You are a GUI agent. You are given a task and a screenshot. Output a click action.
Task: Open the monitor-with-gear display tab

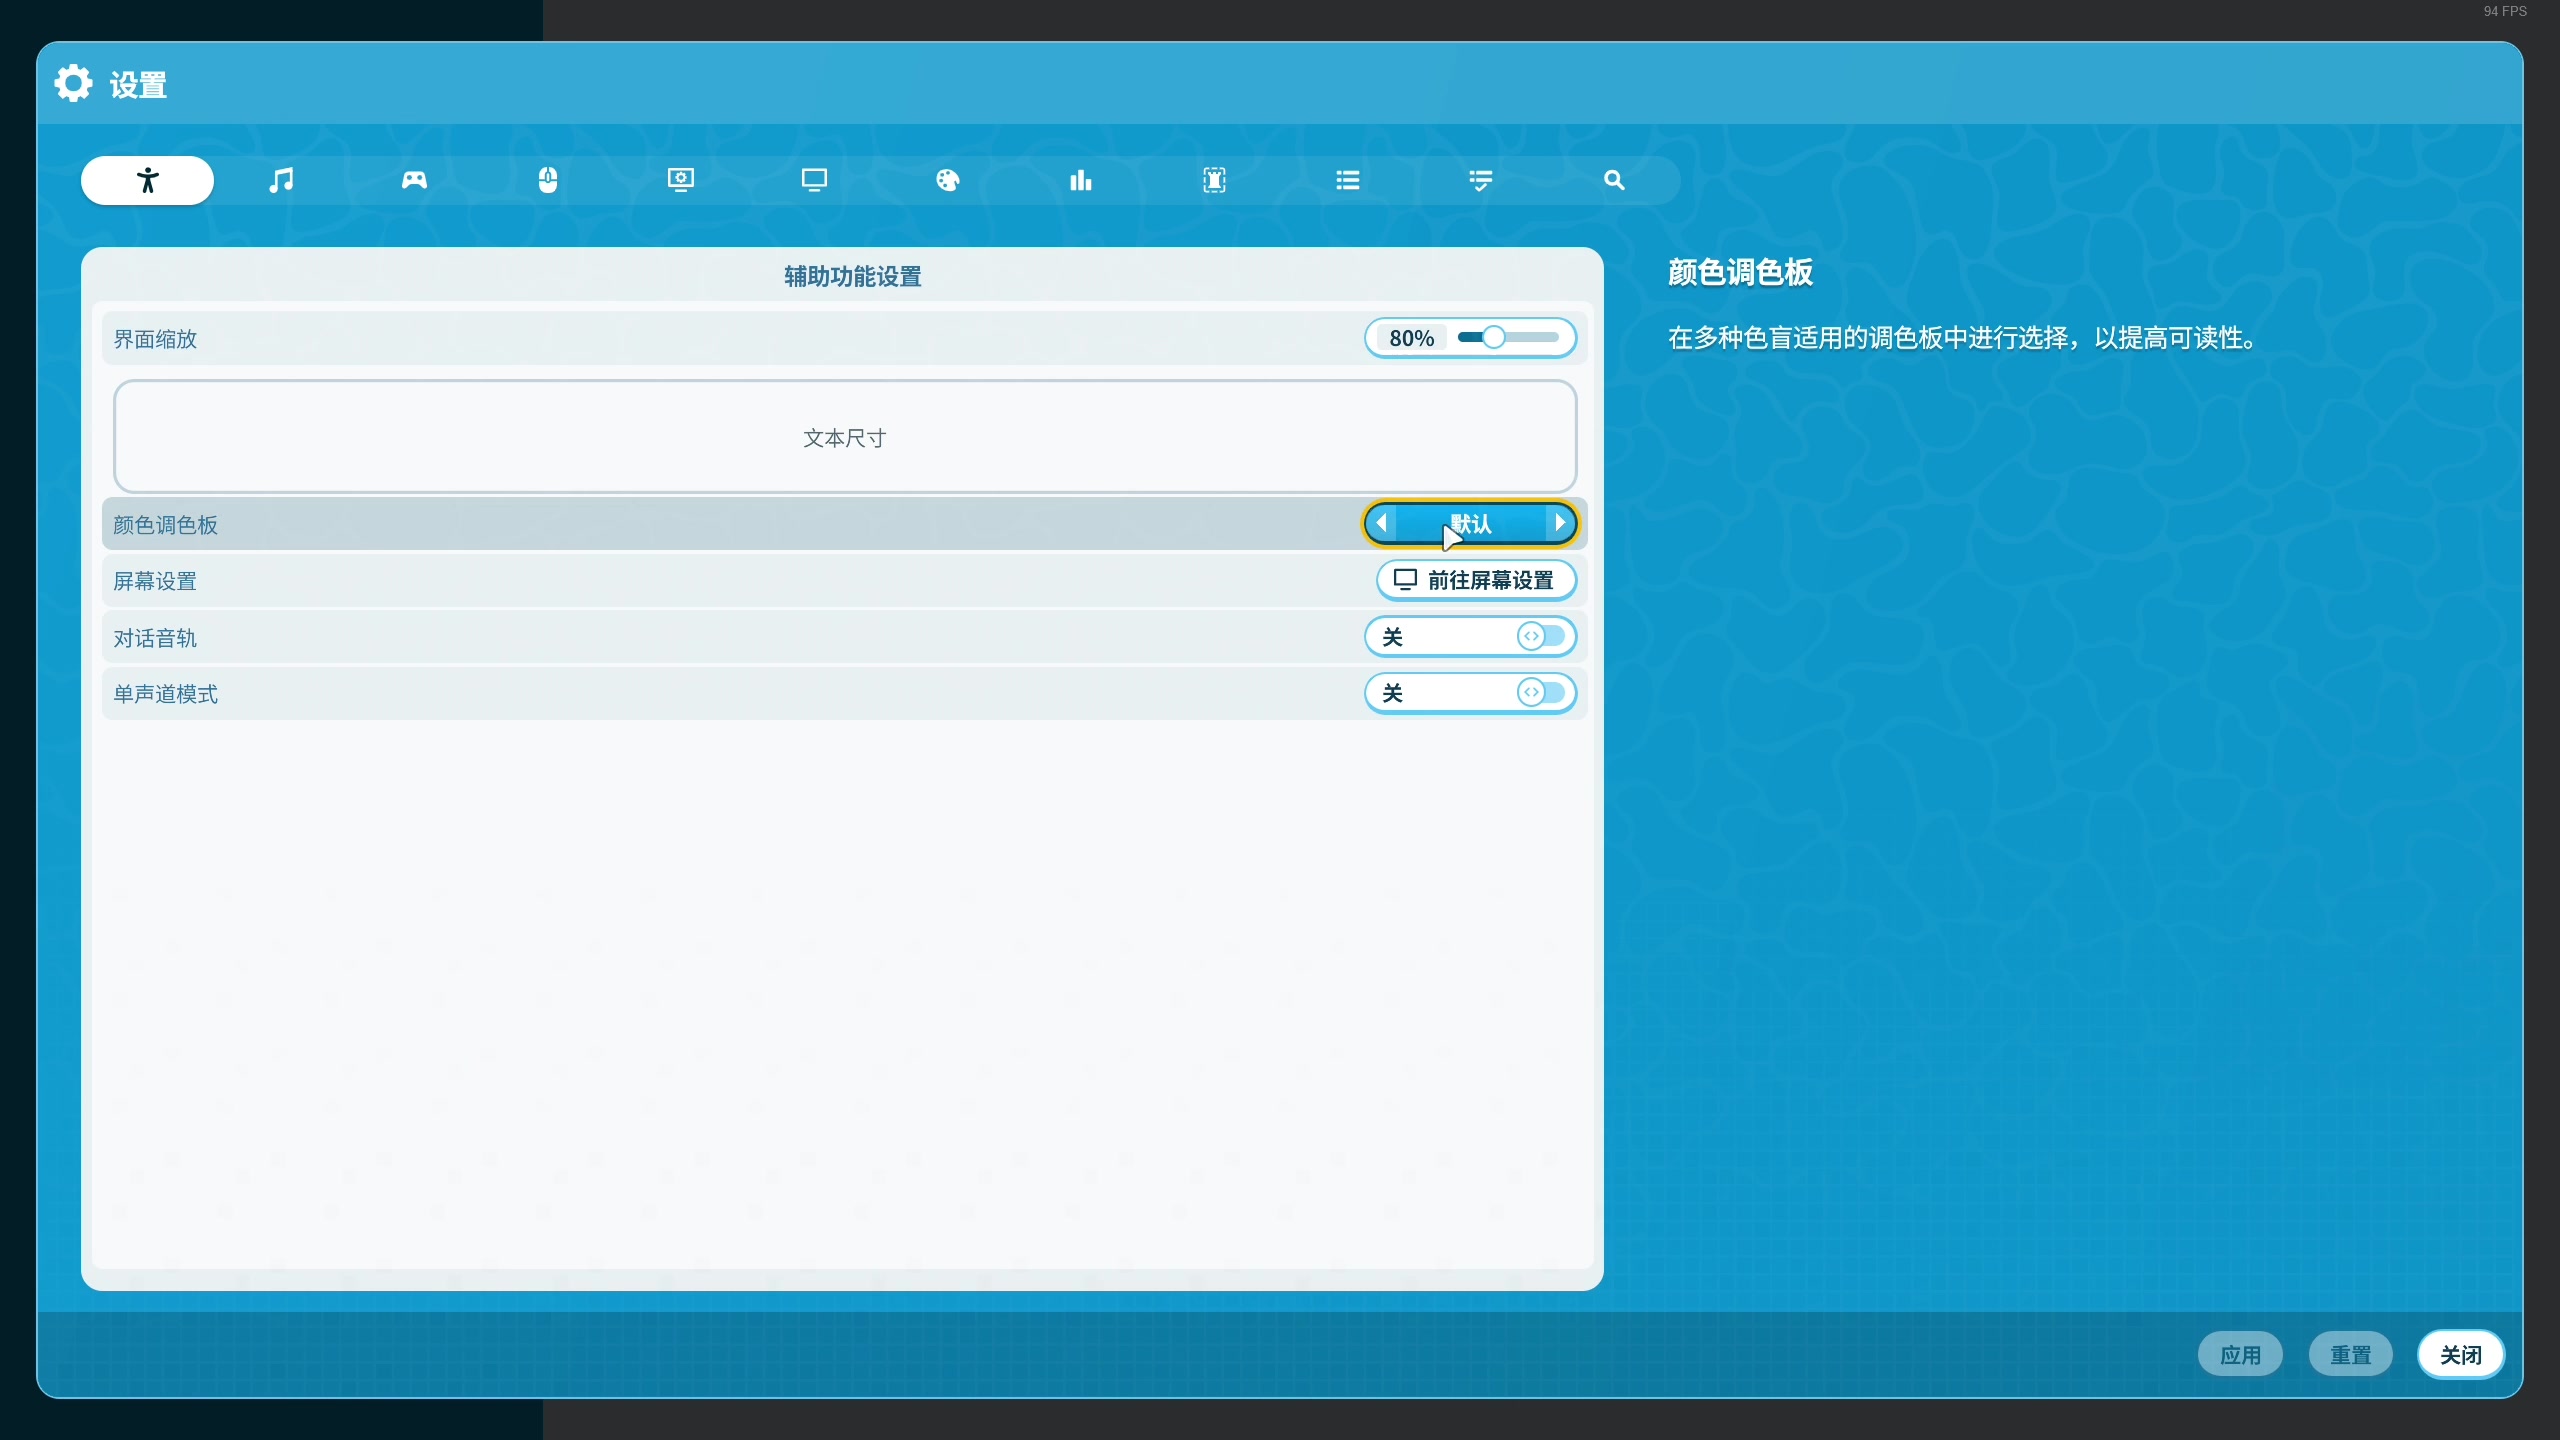(681, 180)
